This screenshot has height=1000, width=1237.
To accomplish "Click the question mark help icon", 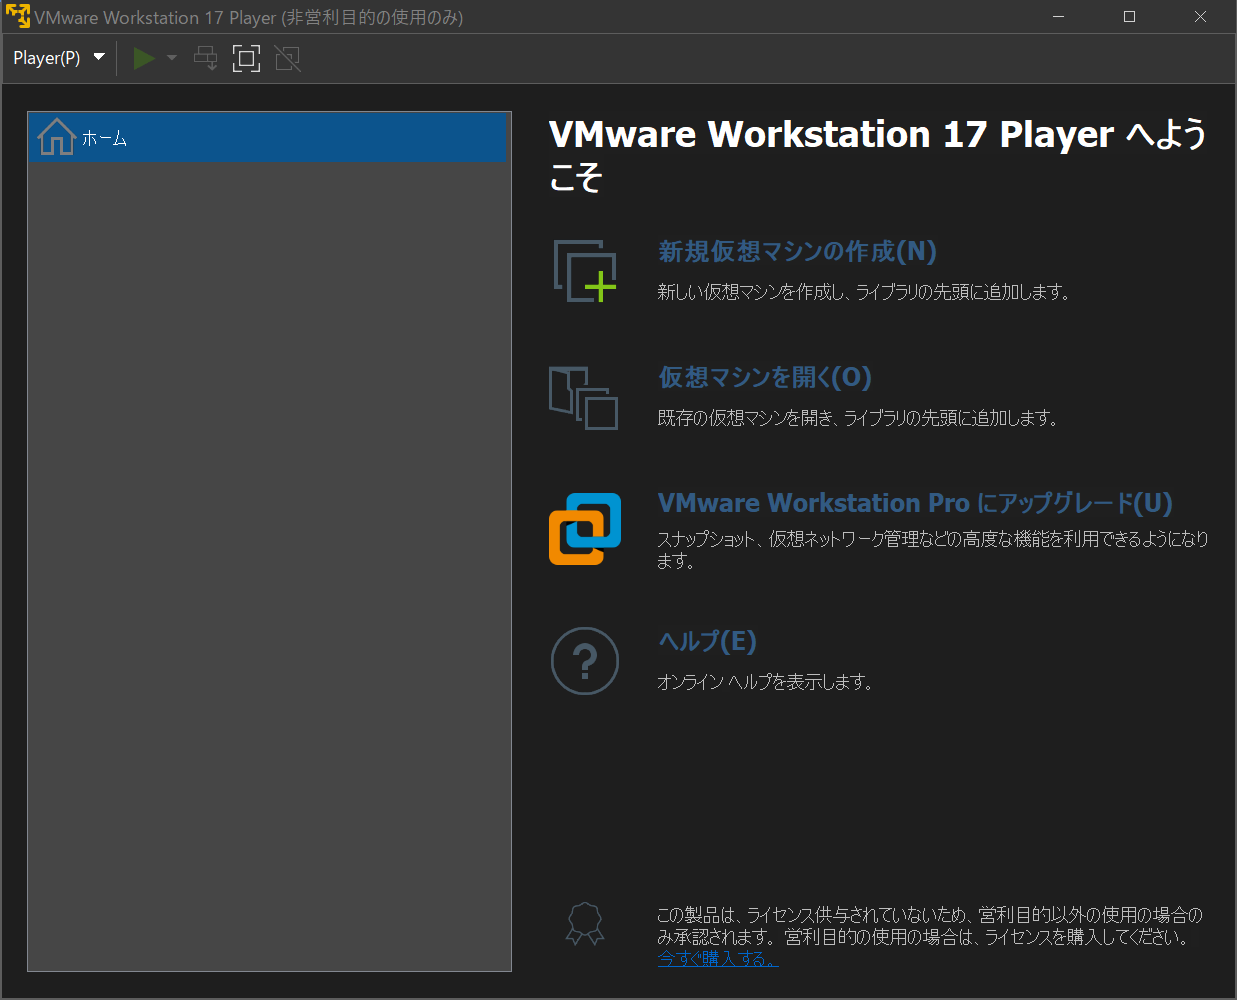I will 584,660.
